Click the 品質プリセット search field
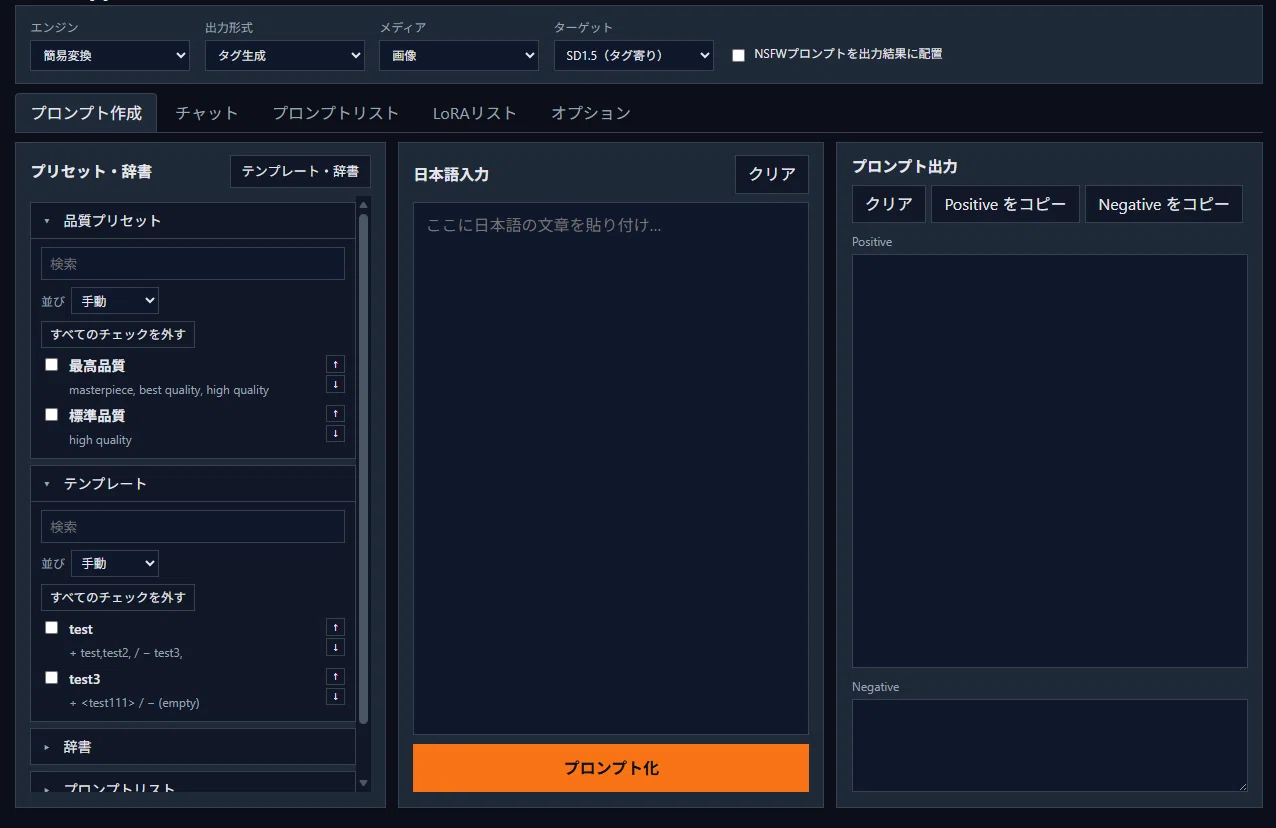 (x=193, y=264)
